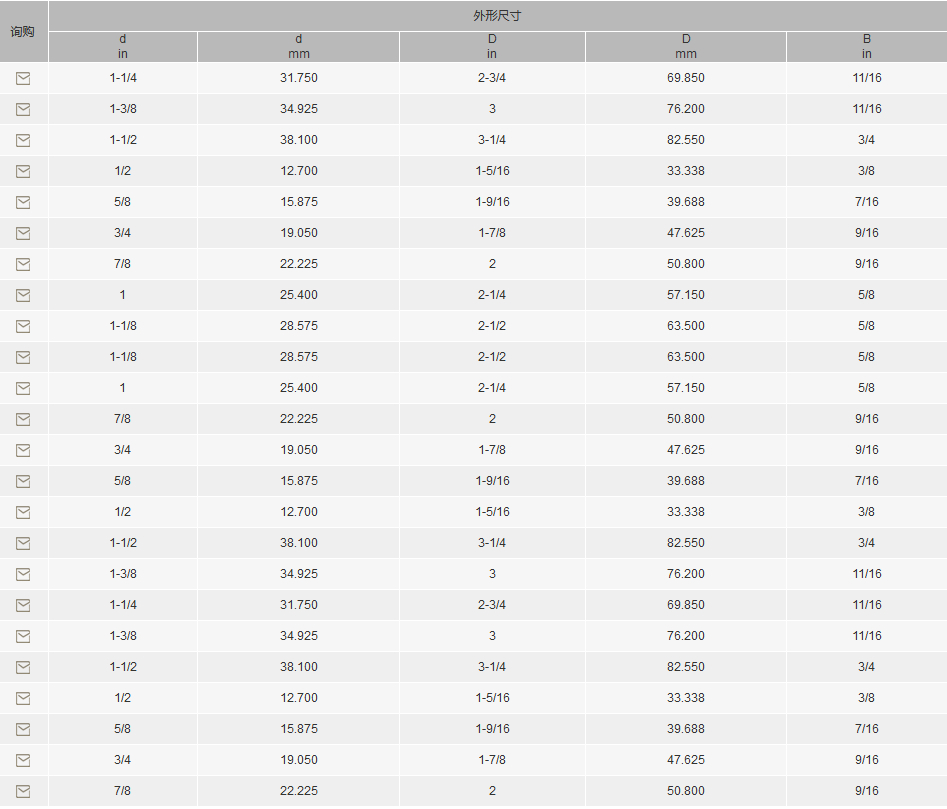The image size is (947, 809).
Task: Select envelope icon of the upper 1-1/8 row
Action: click(x=23, y=326)
